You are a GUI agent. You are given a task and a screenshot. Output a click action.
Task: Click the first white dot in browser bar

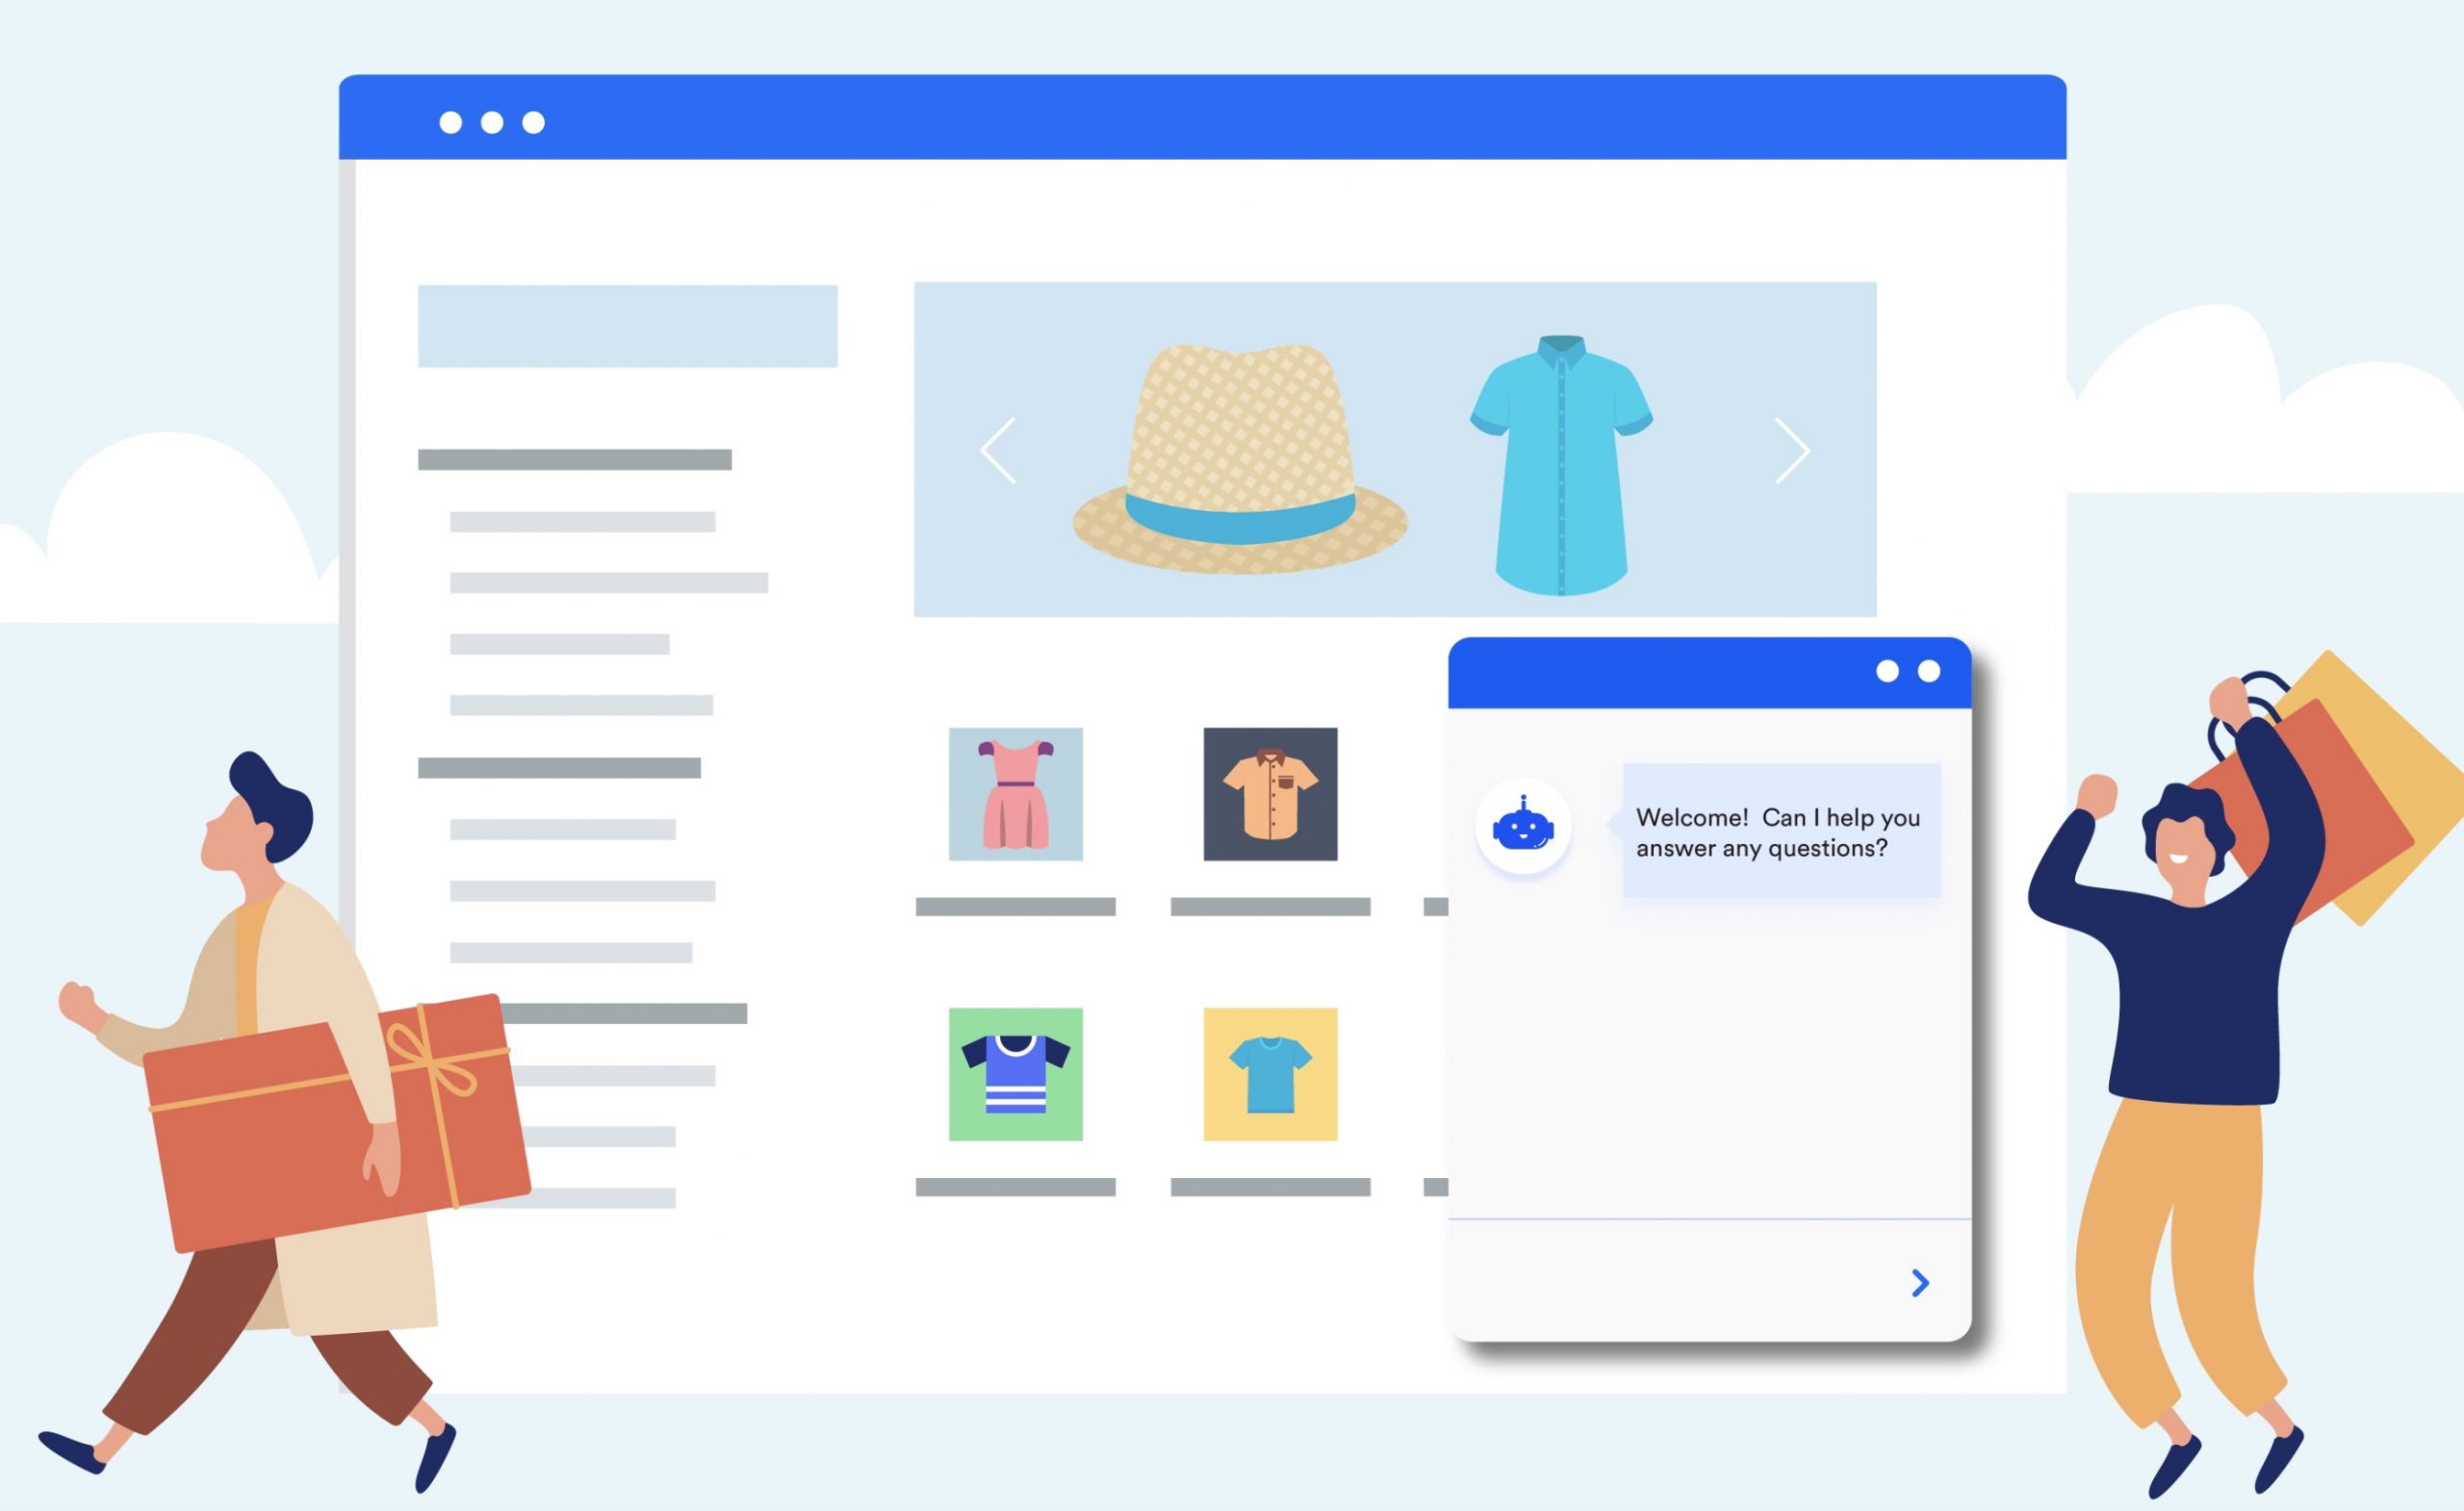coord(451,122)
